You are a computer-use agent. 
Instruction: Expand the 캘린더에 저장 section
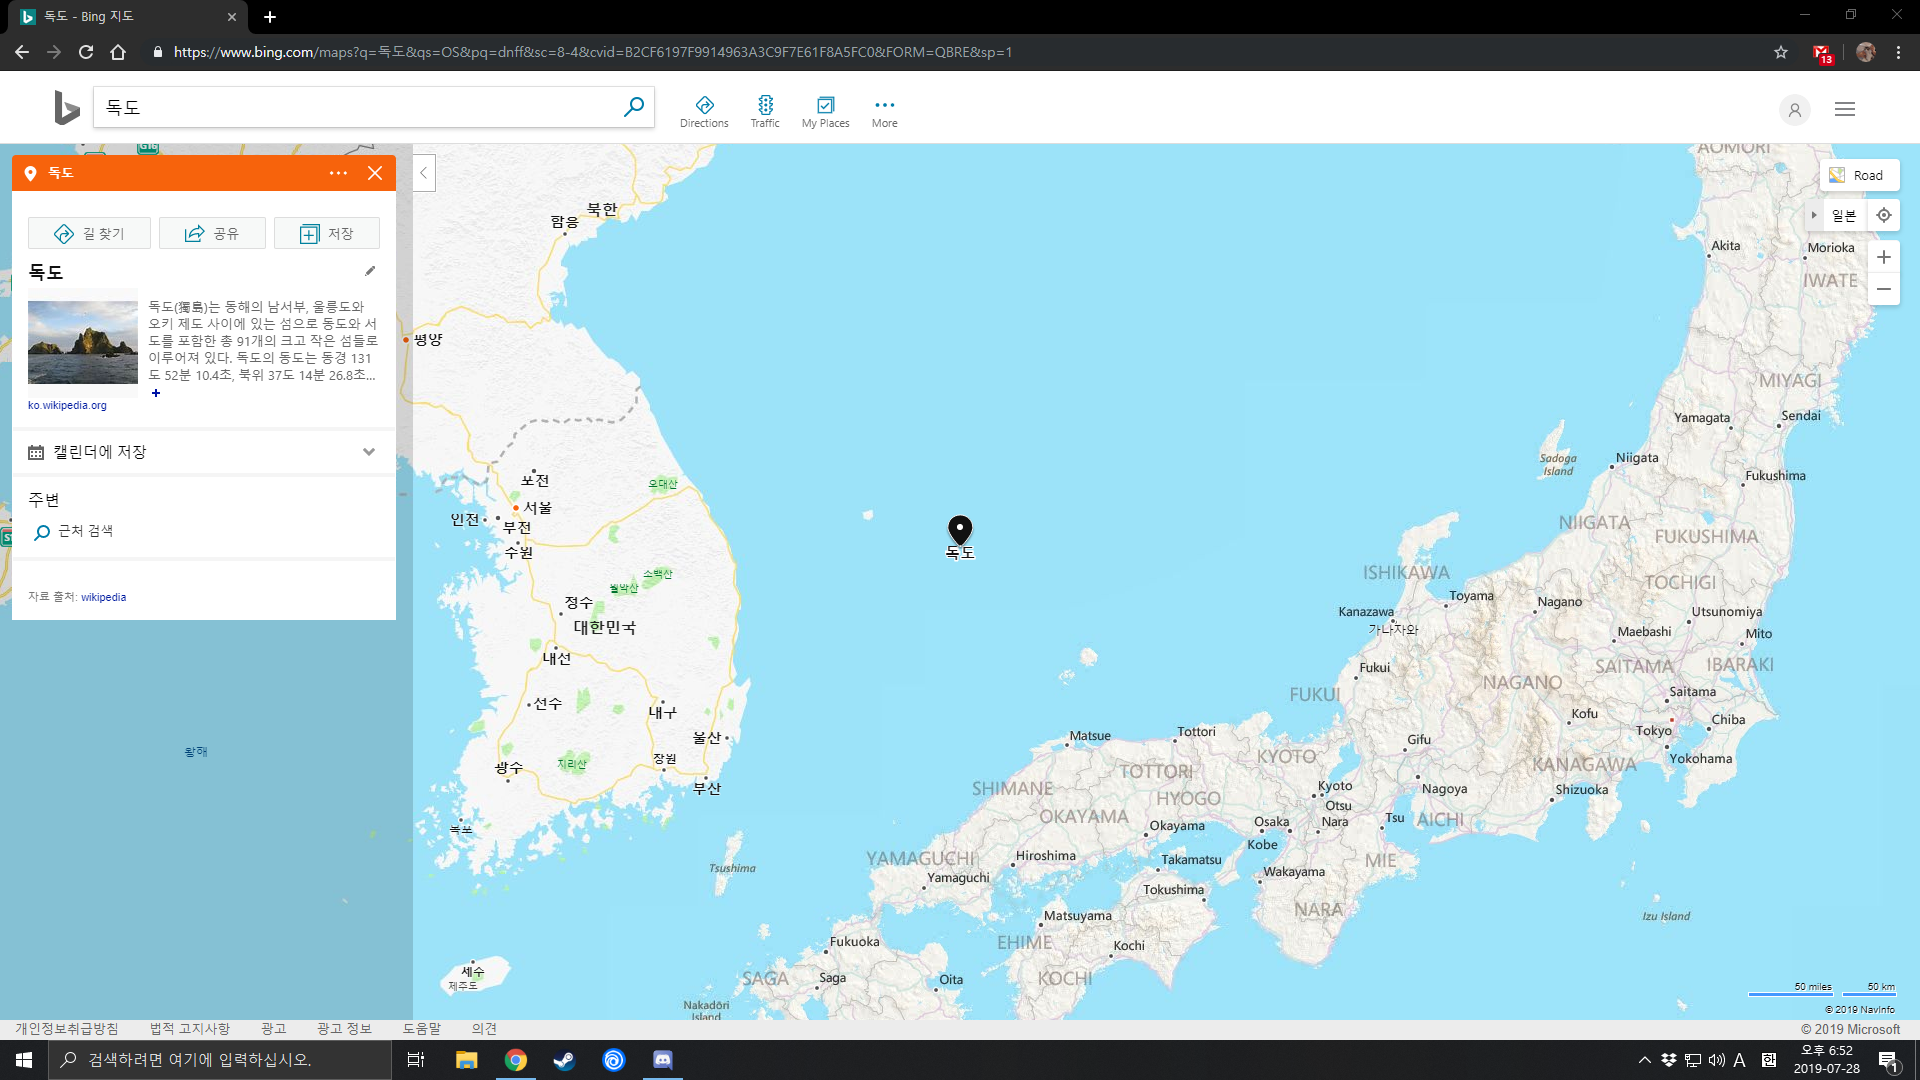pos(204,452)
